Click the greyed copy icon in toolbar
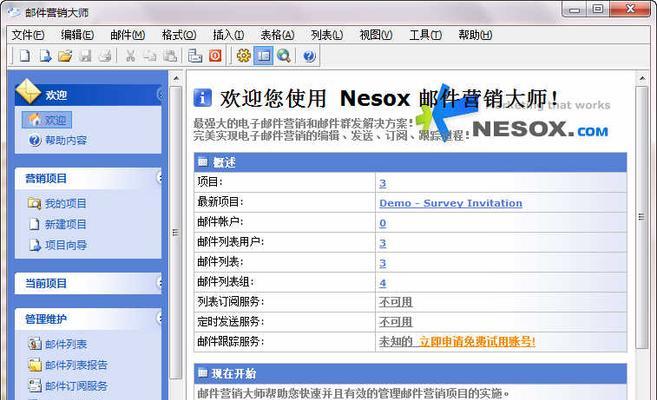657x400 pixels. (x=150, y=56)
